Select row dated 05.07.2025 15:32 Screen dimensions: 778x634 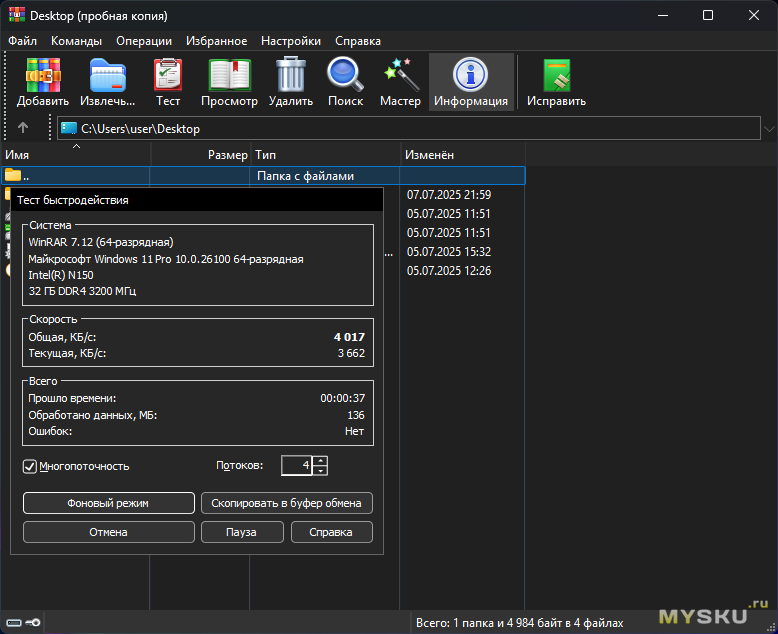coord(449,252)
